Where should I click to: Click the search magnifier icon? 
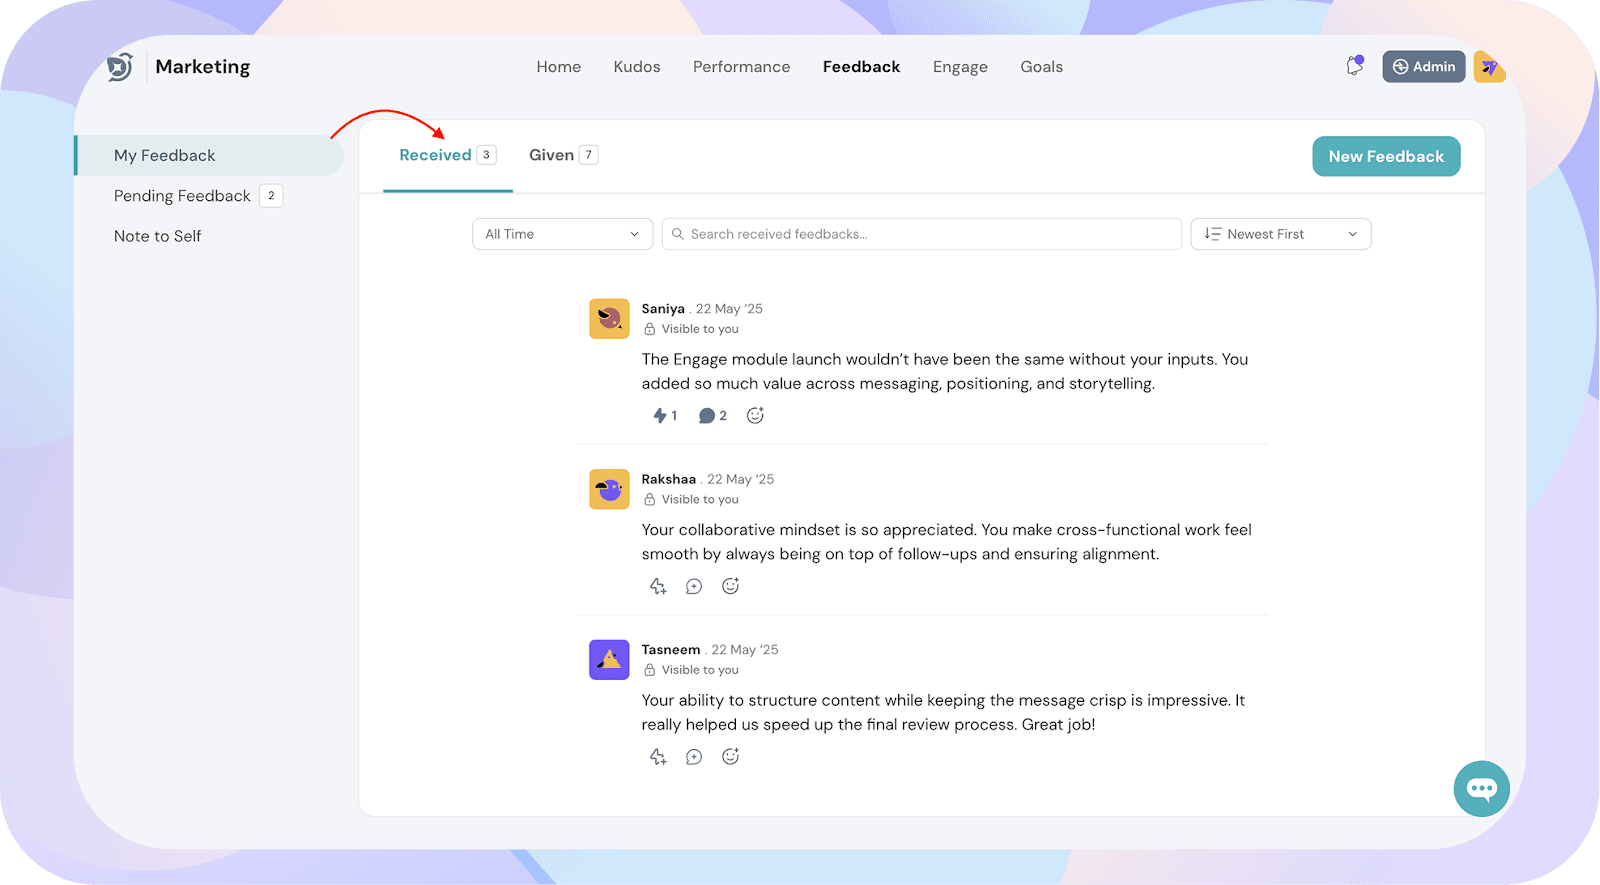678,234
